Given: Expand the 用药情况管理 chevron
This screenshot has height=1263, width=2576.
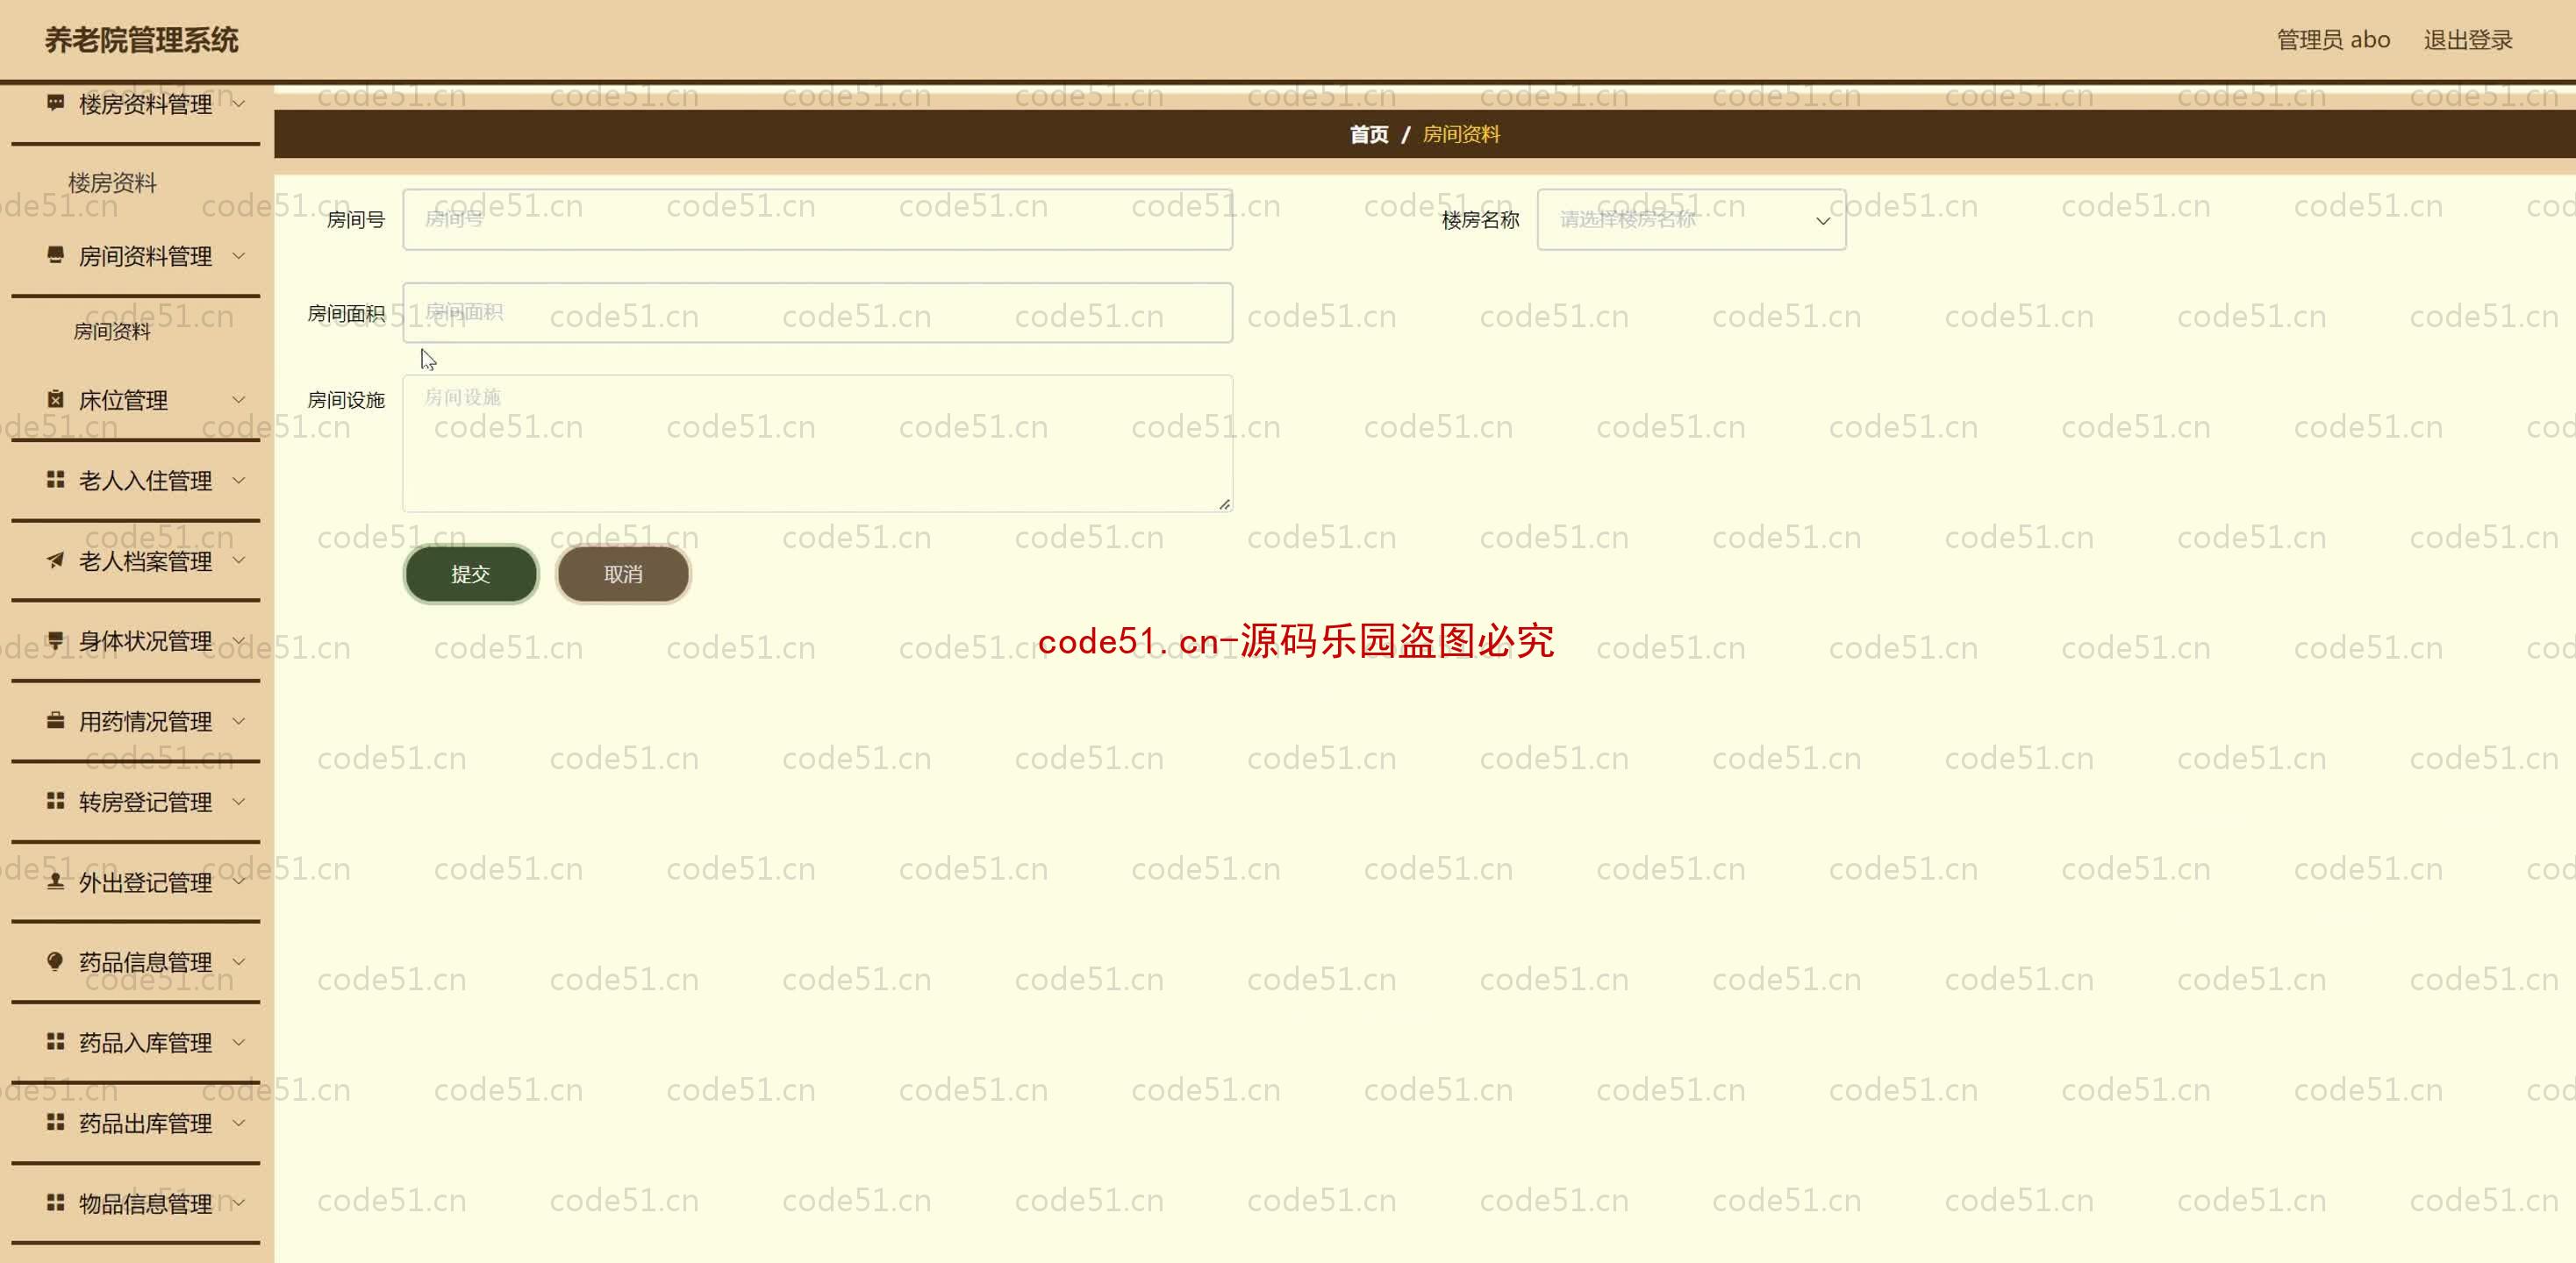Looking at the screenshot, I should click(239, 721).
